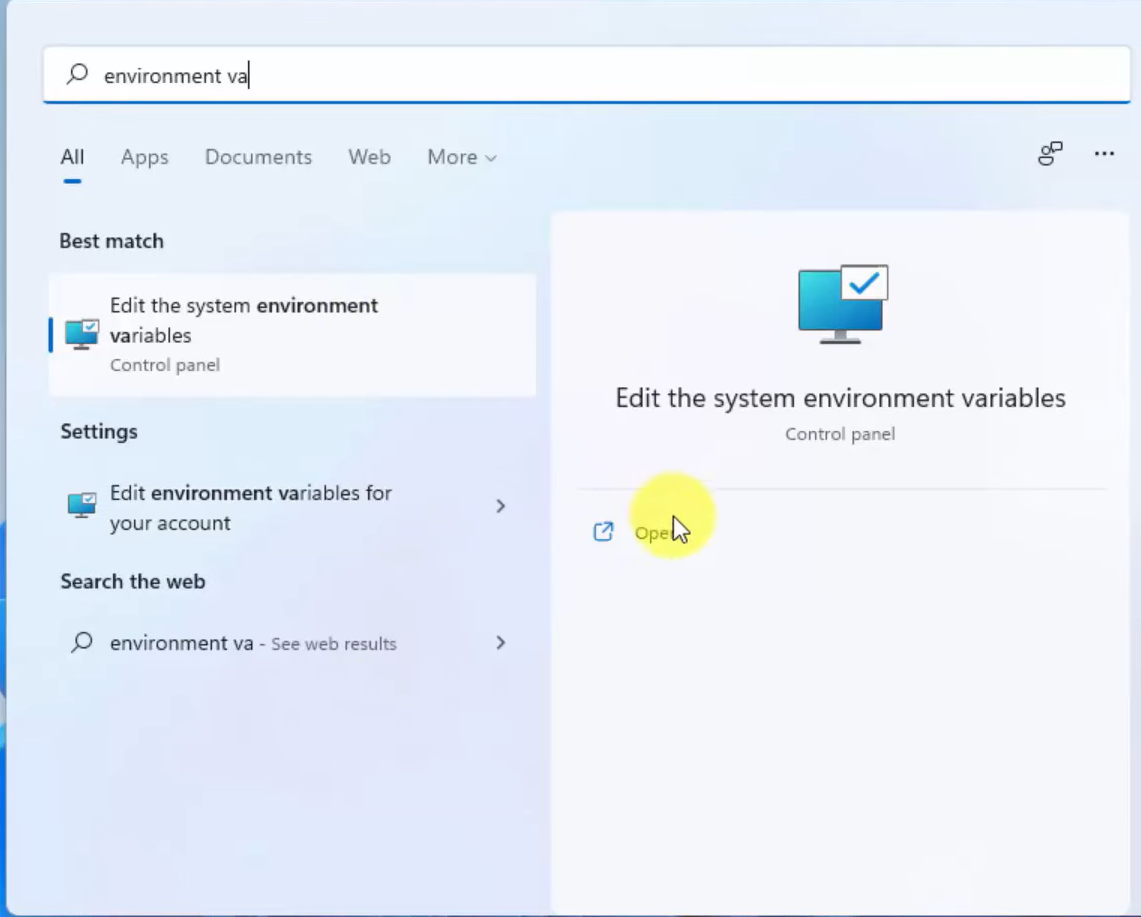Click the magnifier icon next to web search entry
Image resolution: width=1141 pixels, height=917 pixels.
point(81,643)
